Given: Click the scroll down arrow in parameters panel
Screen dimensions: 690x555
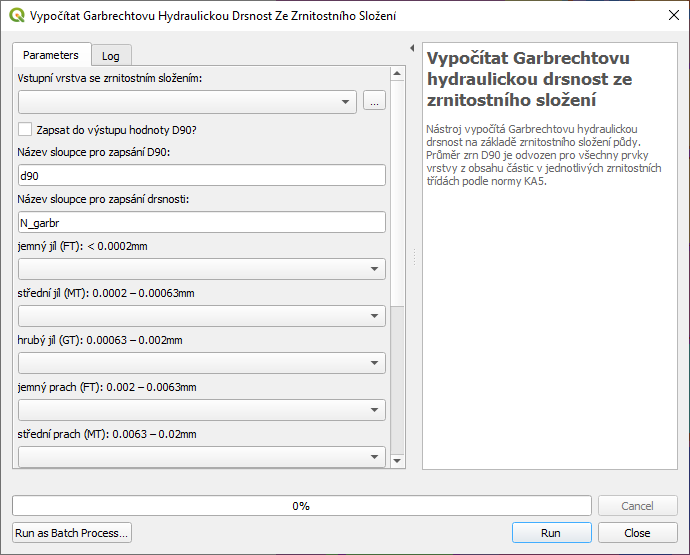Looking at the screenshot, I should pyautogui.click(x=397, y=461).
